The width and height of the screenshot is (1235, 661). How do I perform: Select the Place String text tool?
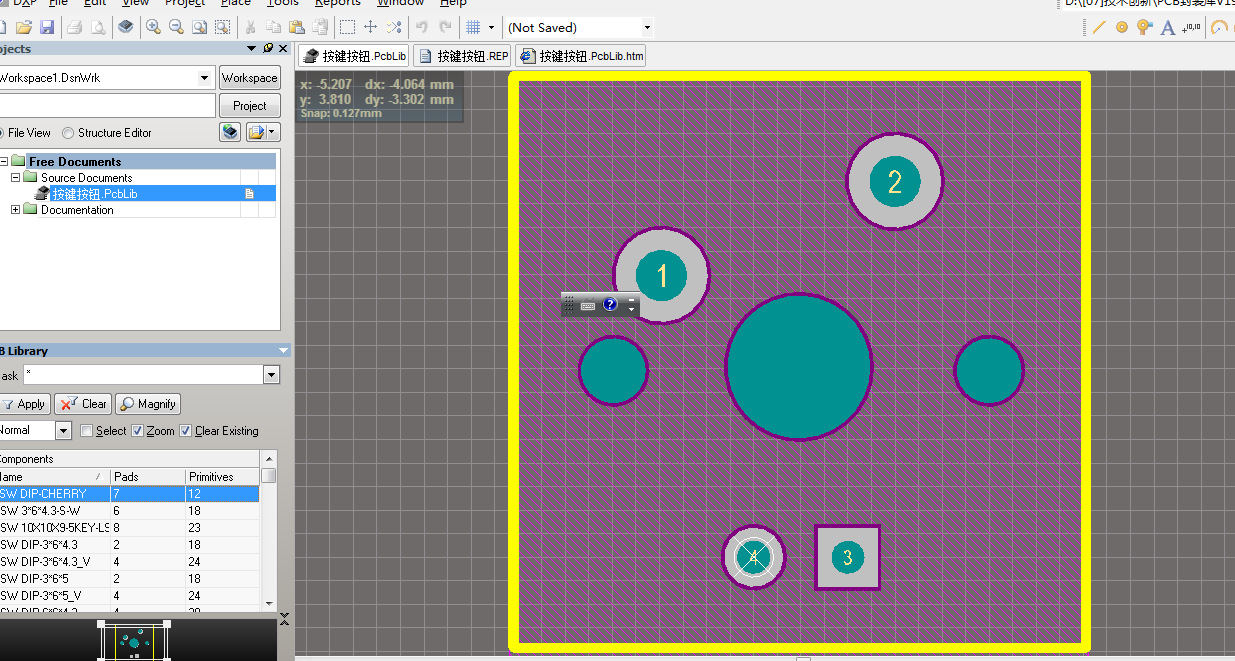(x=1167, y=27)
